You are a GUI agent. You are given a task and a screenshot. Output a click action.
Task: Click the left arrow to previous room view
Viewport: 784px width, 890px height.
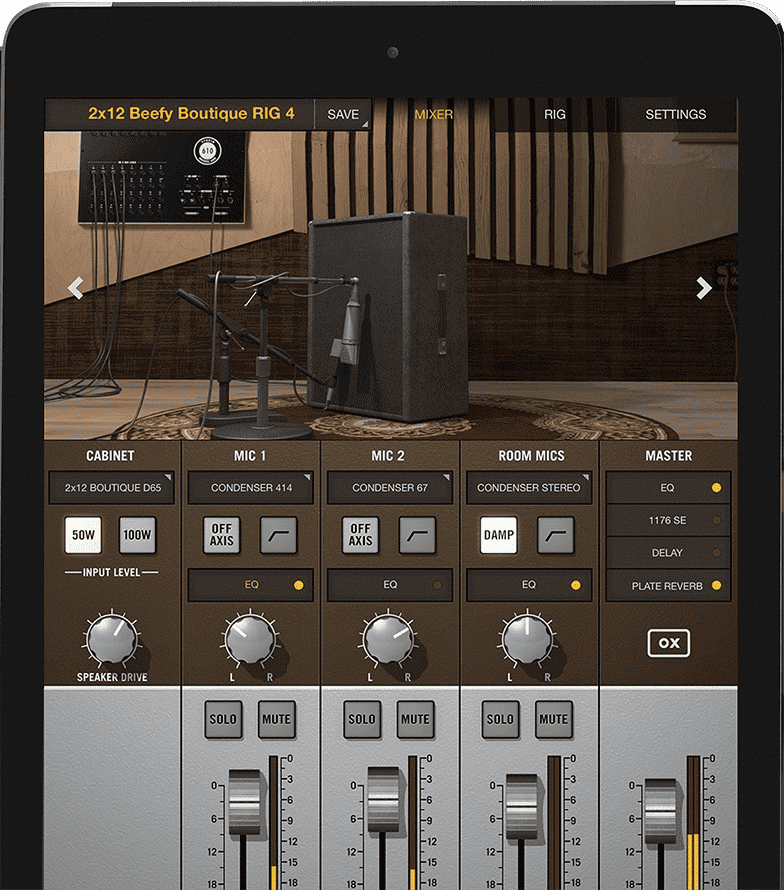coord(75,288)
